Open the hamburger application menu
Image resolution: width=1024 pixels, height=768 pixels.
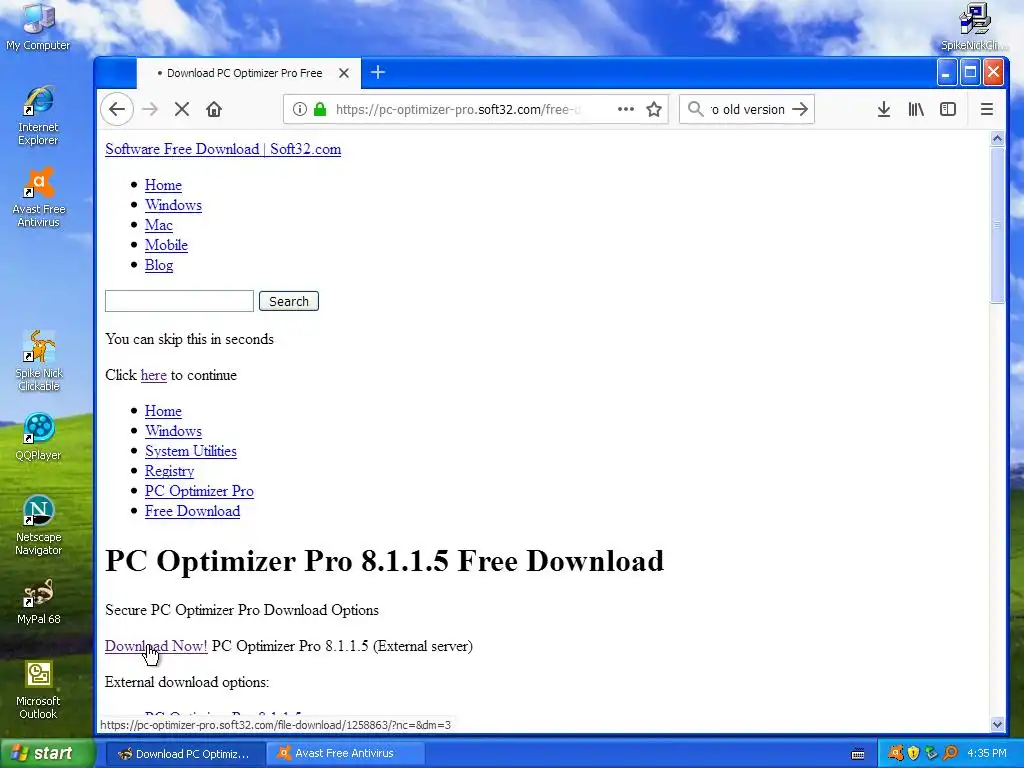(987, 109)
